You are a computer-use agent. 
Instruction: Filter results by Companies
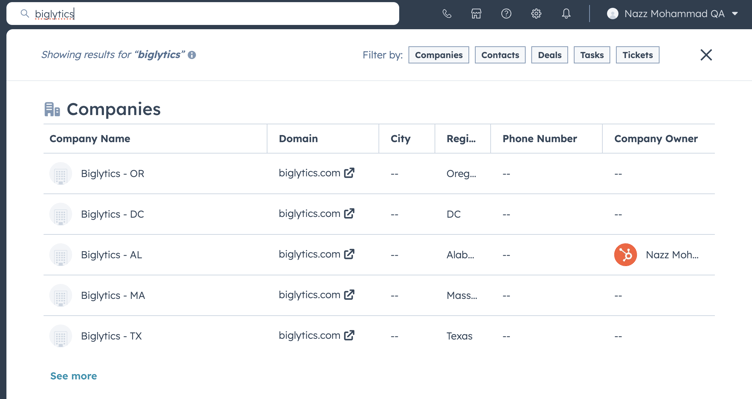click(x=438, y=55)
